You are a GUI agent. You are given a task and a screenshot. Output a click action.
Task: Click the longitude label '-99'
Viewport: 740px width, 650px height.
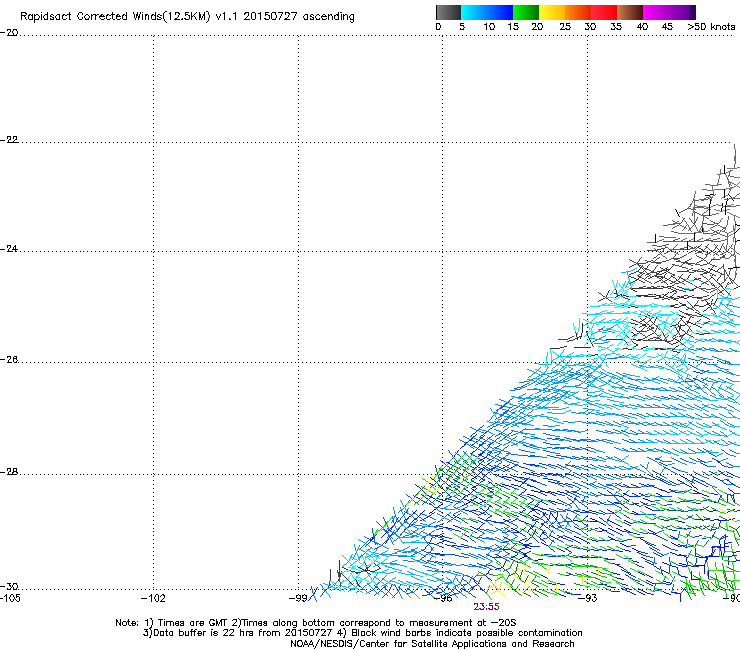click(298, 599)
